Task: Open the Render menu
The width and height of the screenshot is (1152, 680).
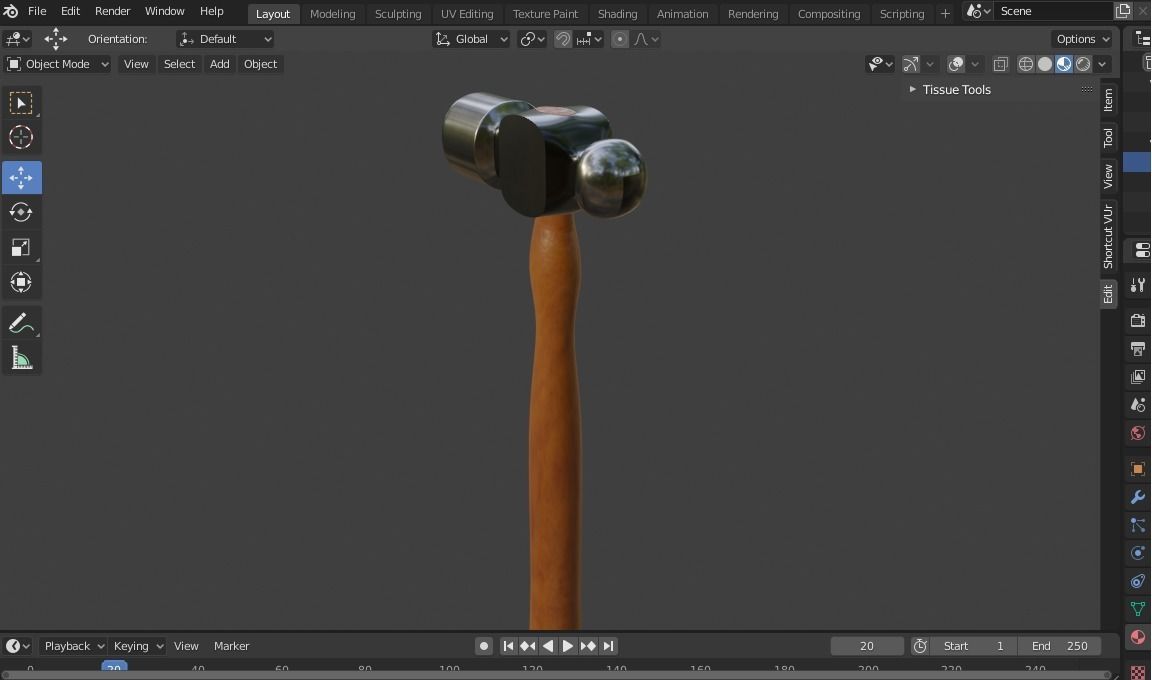Action: [112, 11]
